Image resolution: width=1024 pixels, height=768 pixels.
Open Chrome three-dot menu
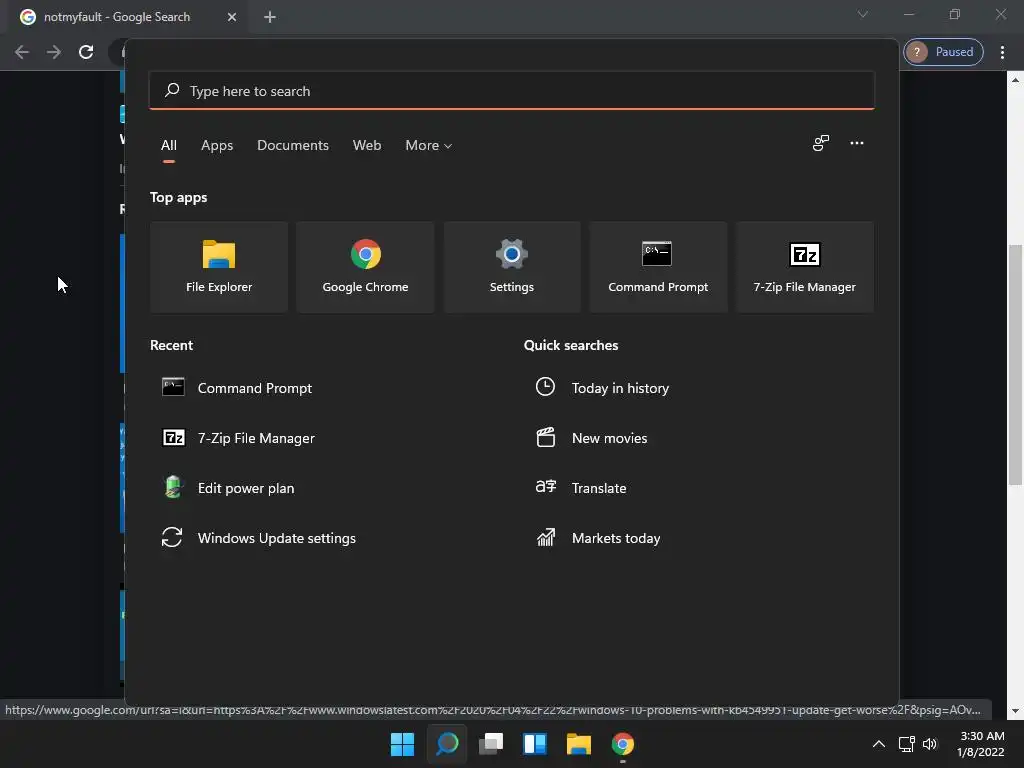1002,52
